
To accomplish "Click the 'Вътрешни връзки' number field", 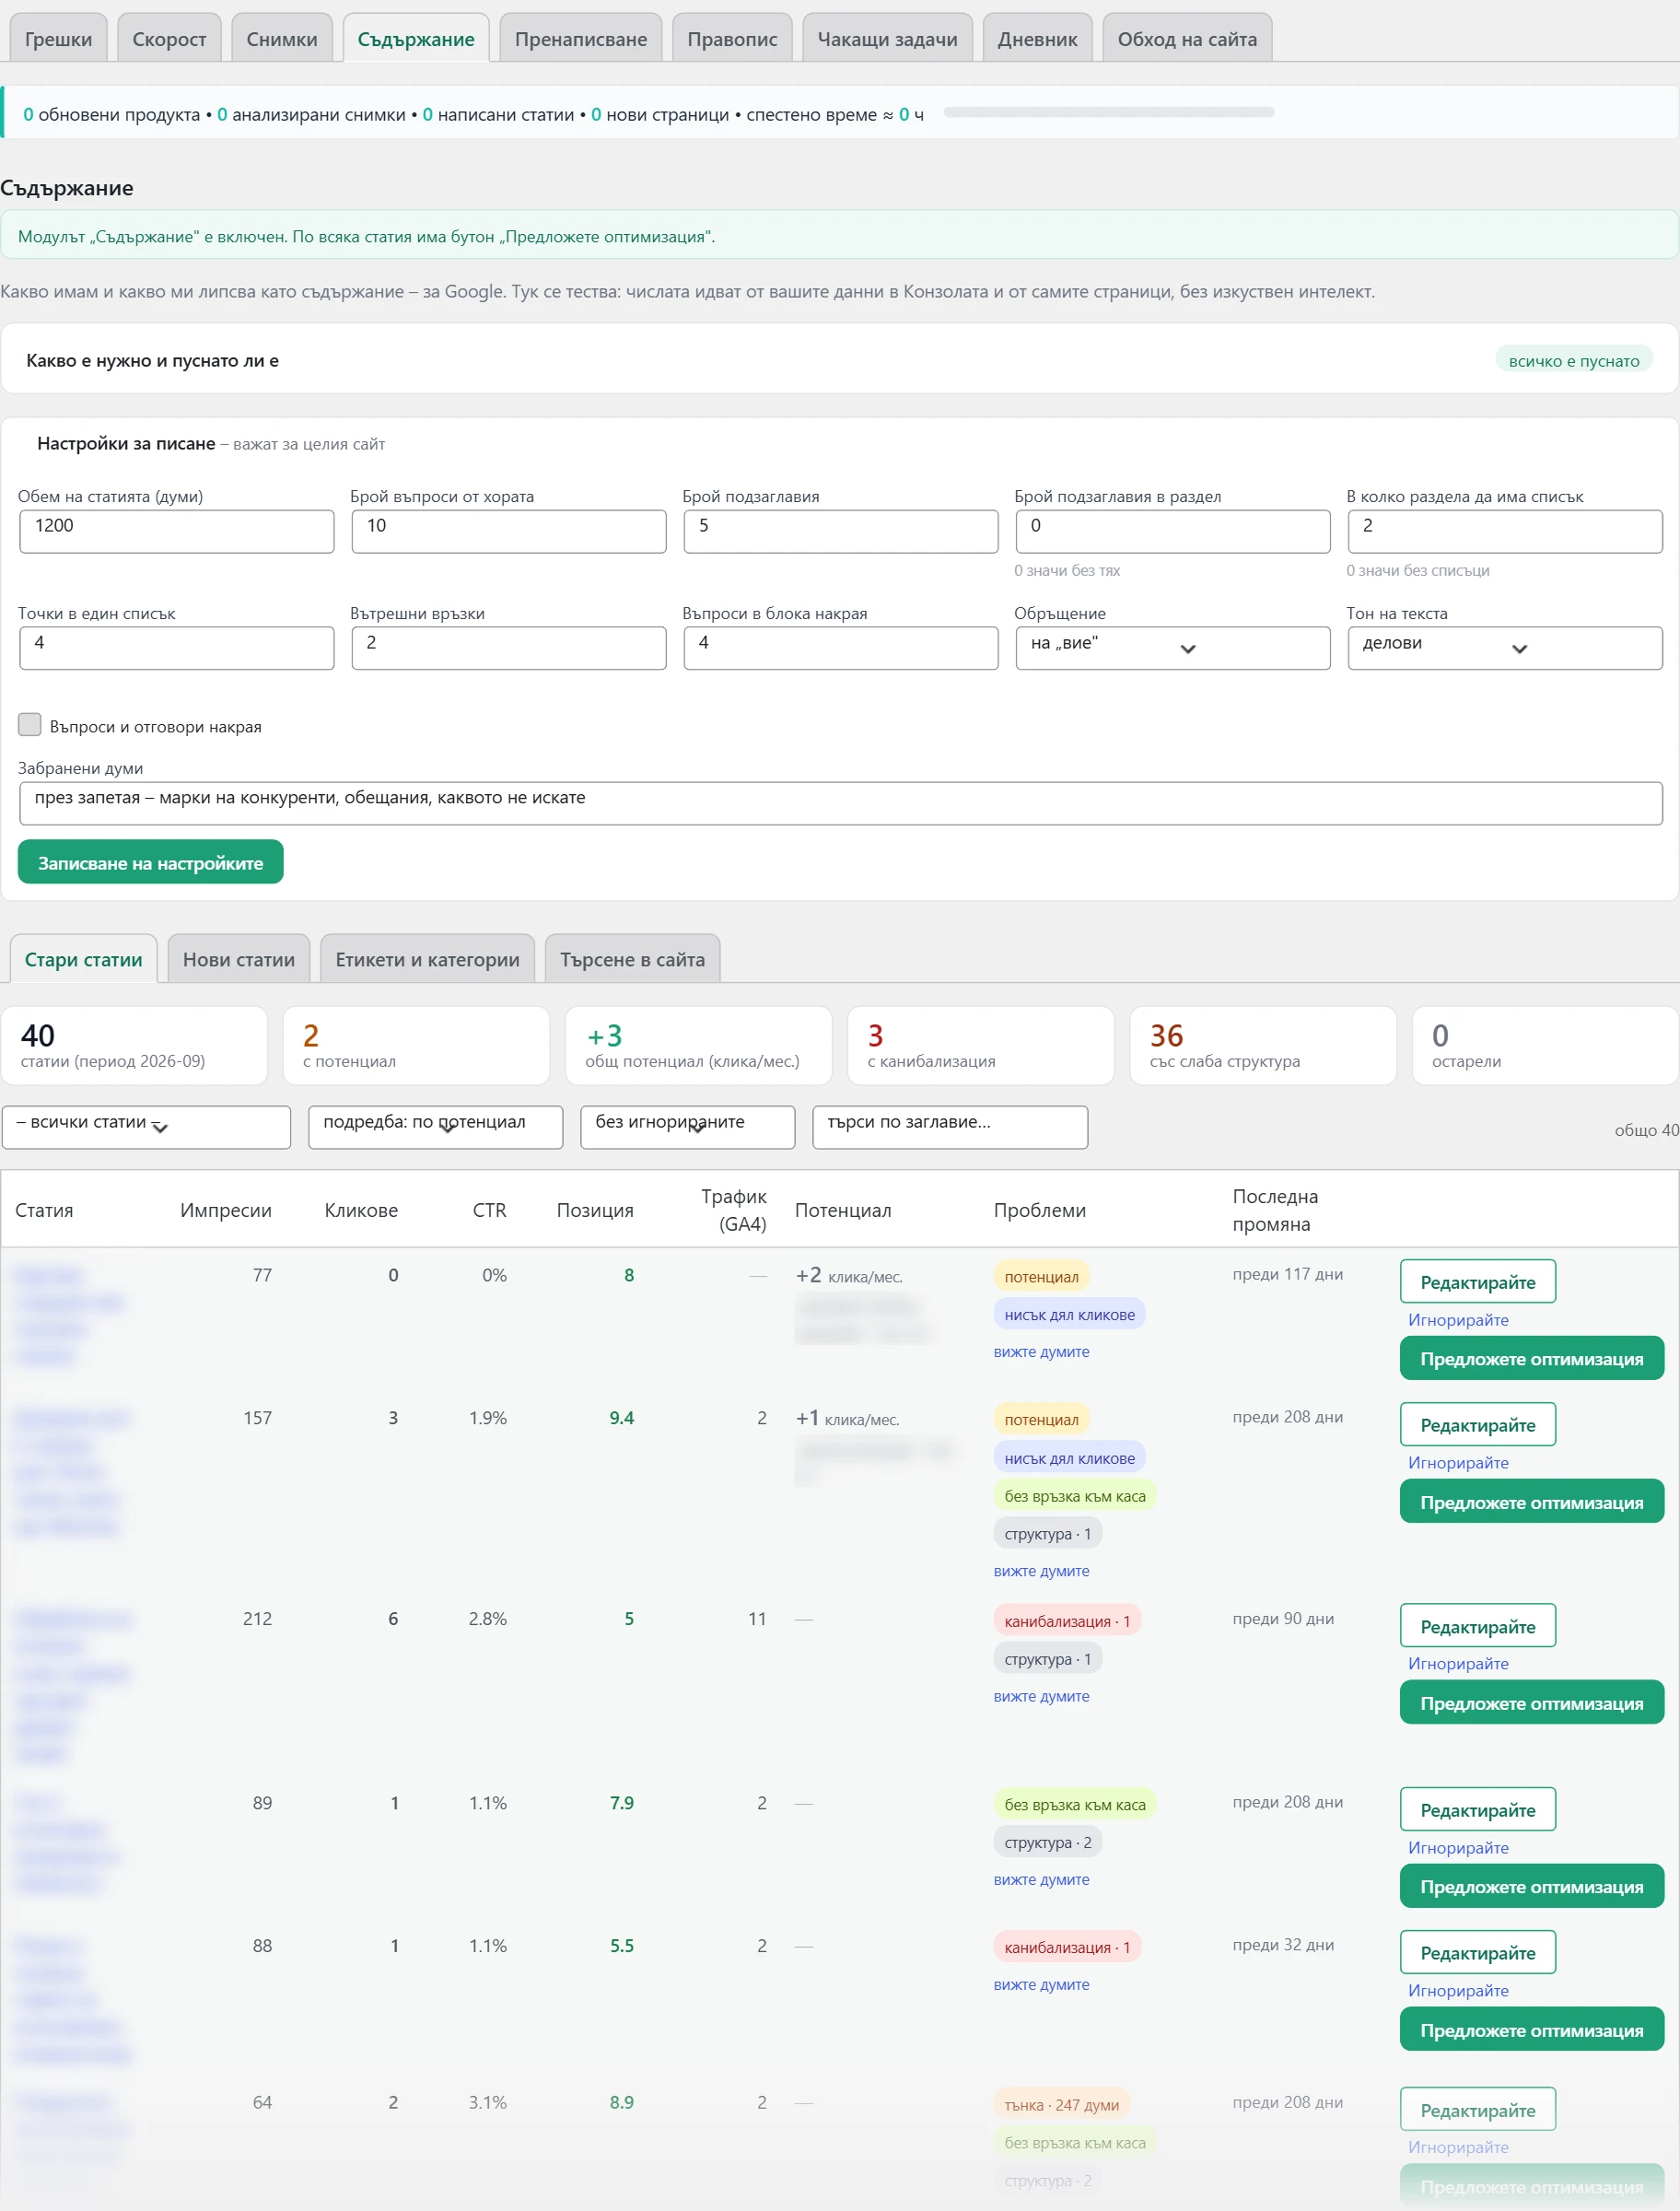I will tap(509, 648).
